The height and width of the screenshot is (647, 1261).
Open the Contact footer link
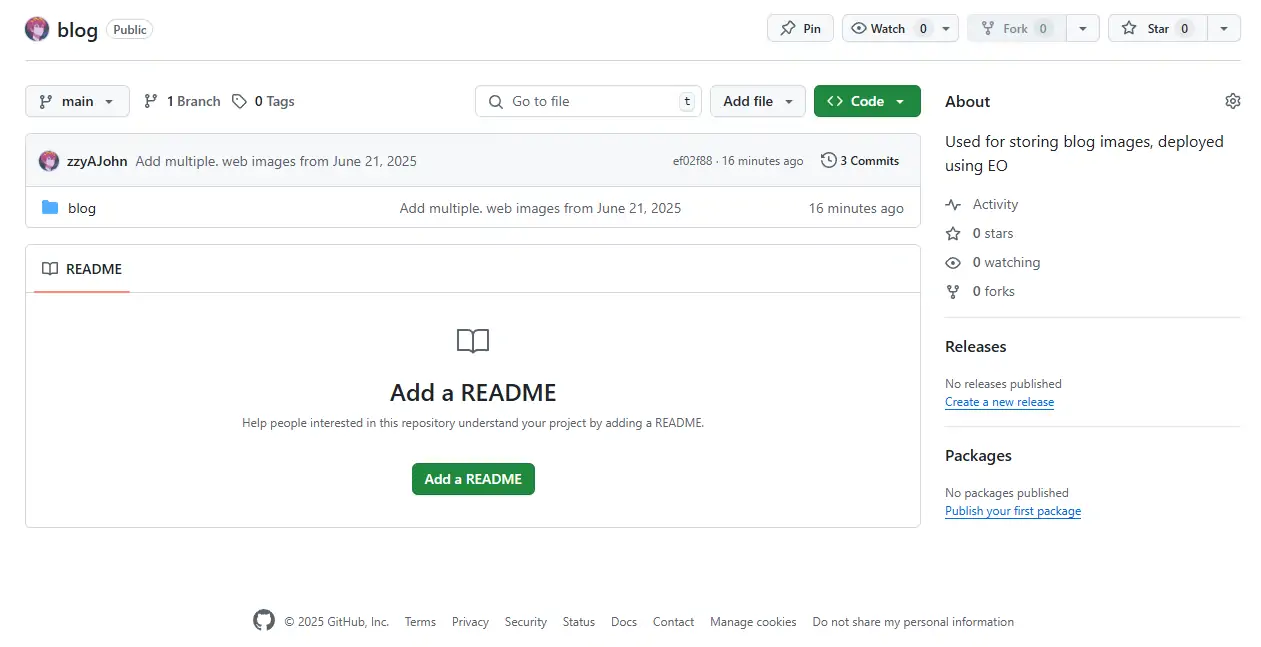(x=673, y=622)
